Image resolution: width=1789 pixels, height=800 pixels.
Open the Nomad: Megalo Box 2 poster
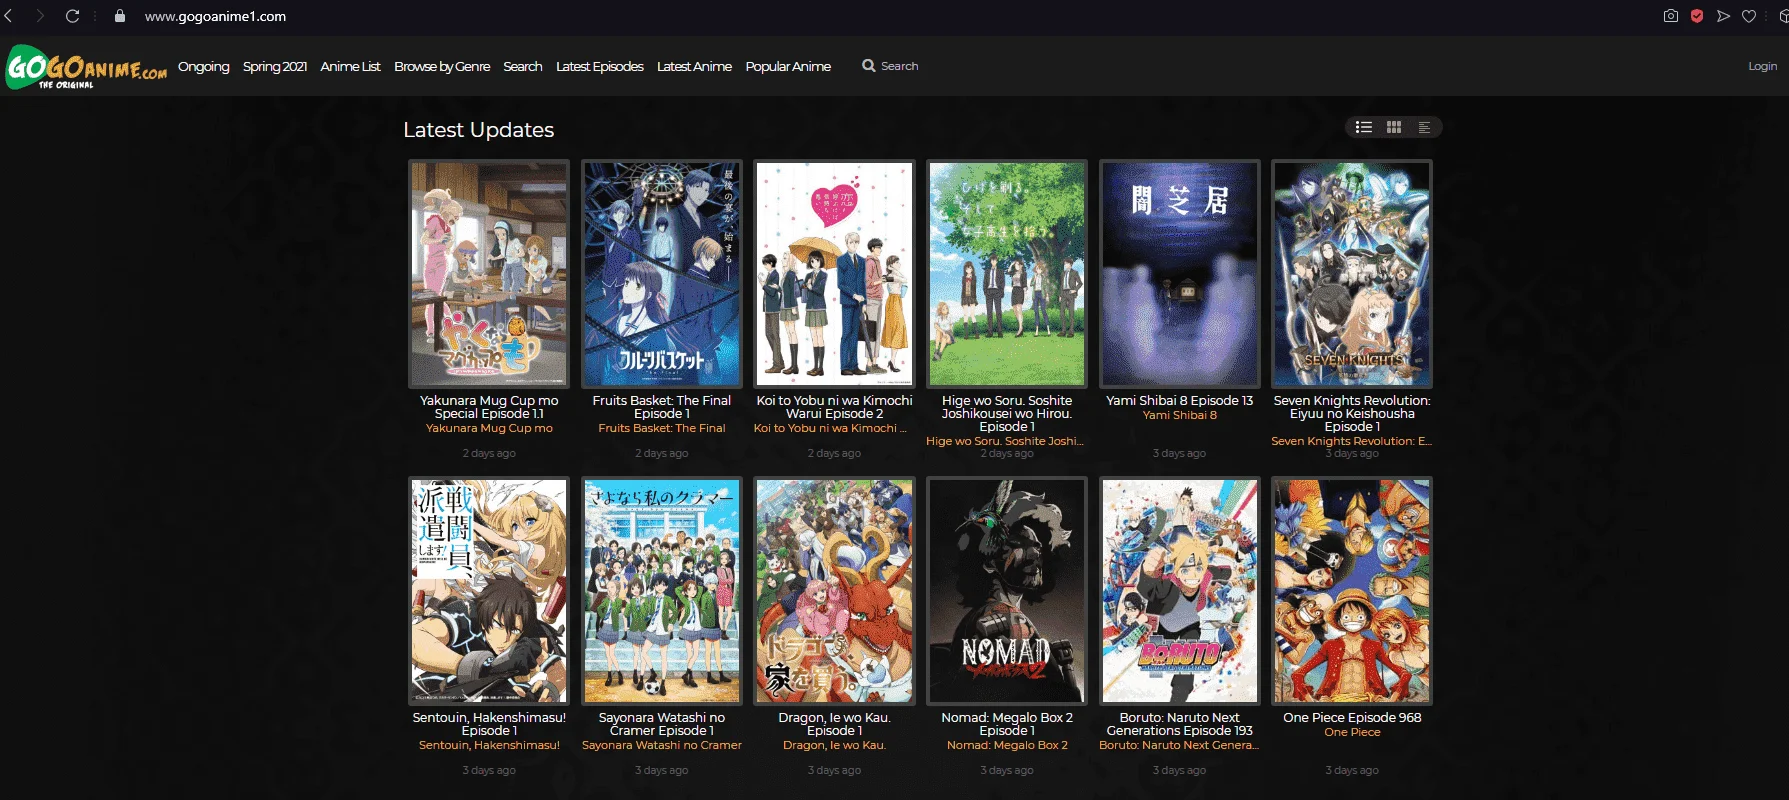[x=1007, y=591]
